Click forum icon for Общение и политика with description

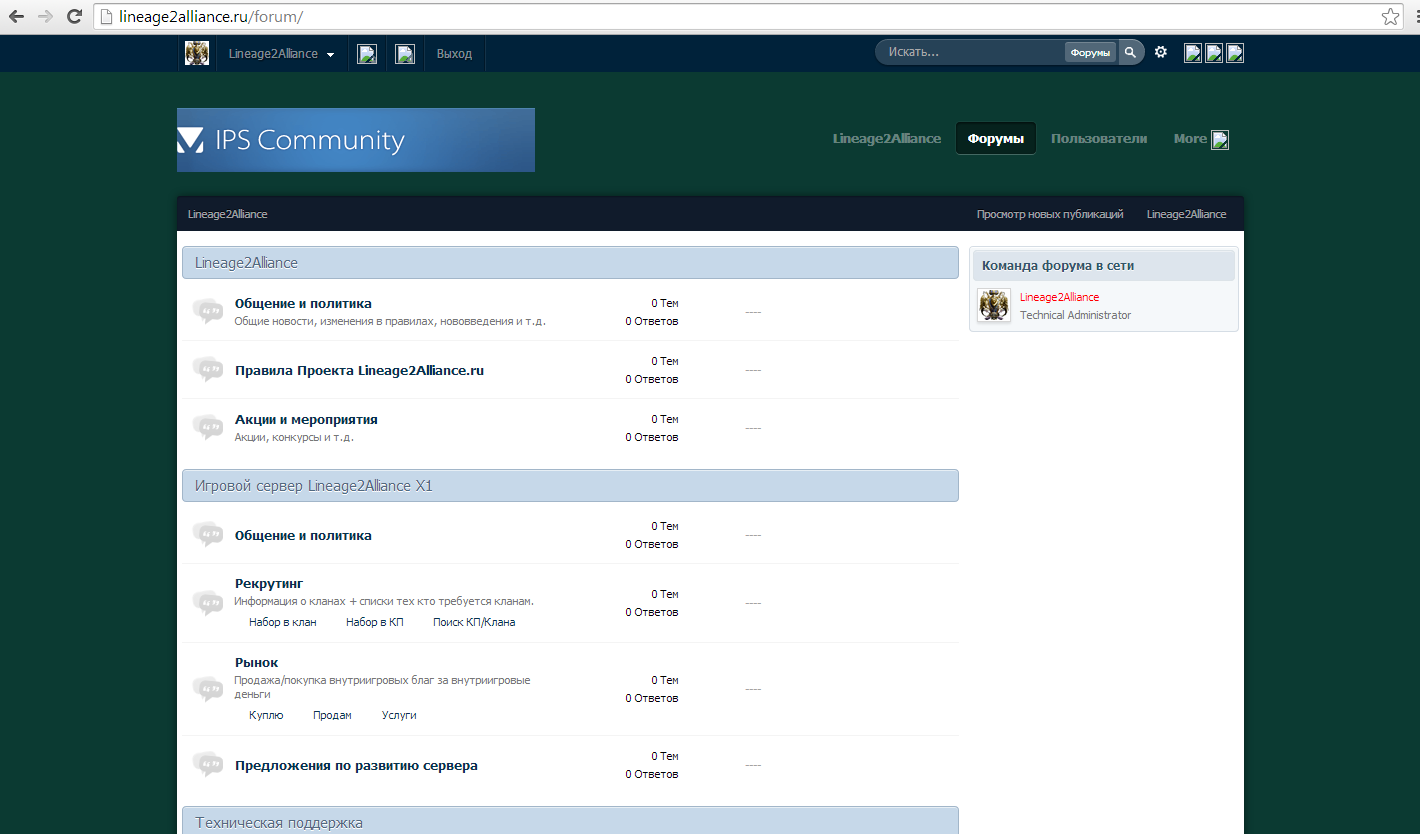pyautogui.click(x=208, y=312)
